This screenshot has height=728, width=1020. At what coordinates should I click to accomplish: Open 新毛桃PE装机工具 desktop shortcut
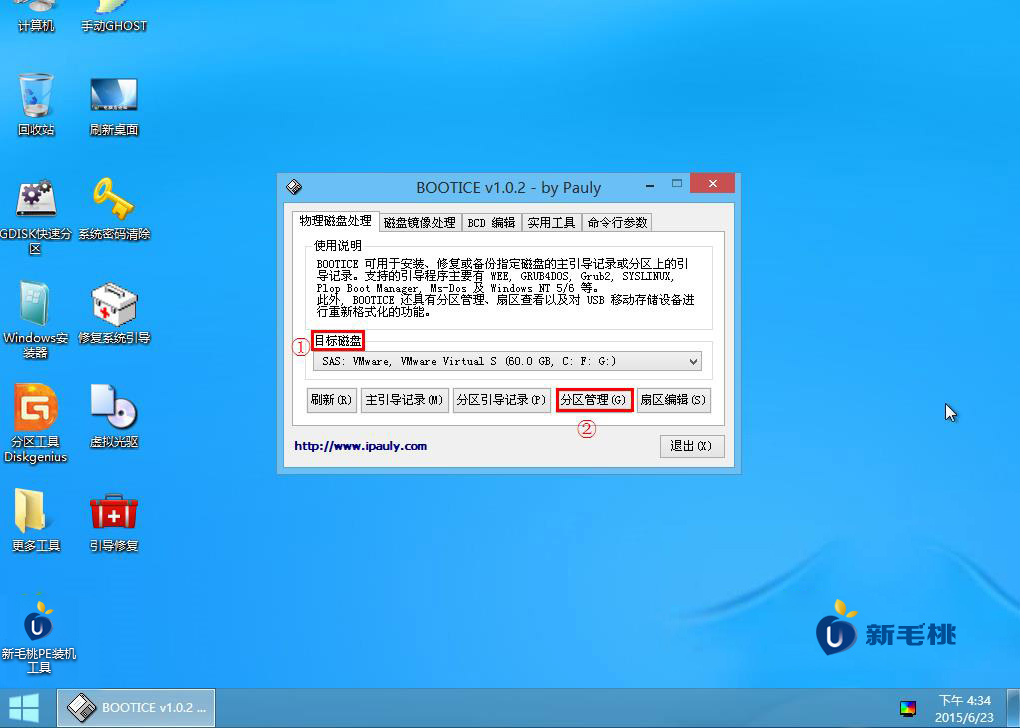tap(38, 636)
